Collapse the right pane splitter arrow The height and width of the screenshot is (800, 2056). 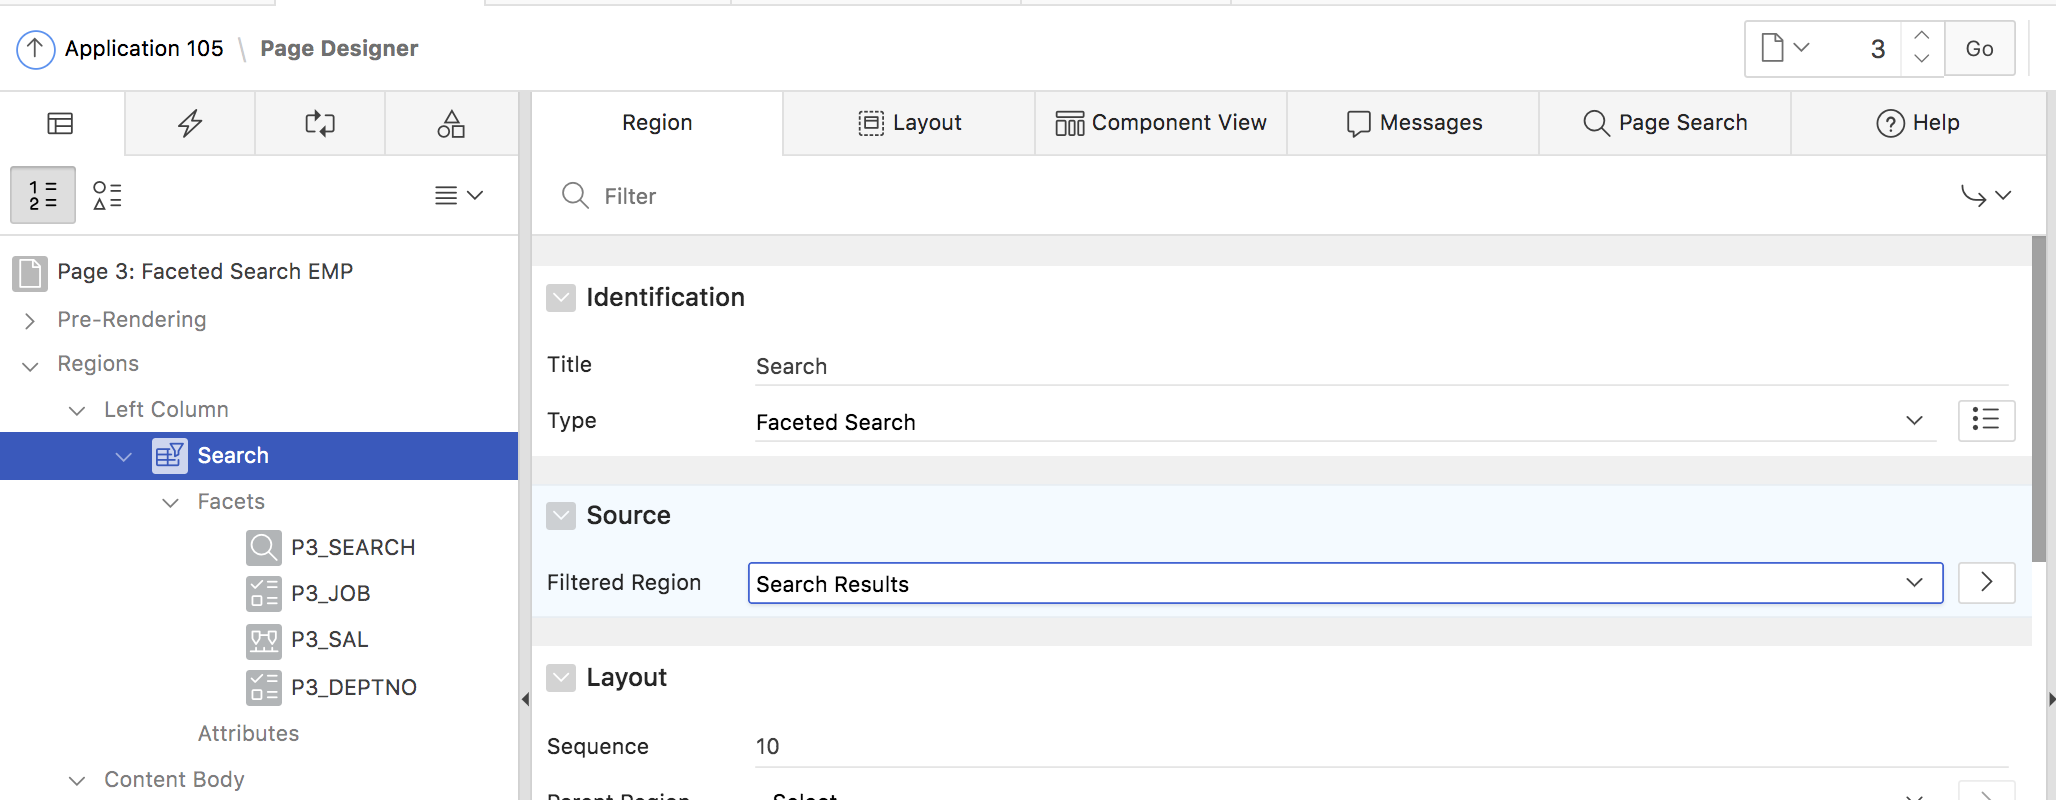coord(2051,699)
